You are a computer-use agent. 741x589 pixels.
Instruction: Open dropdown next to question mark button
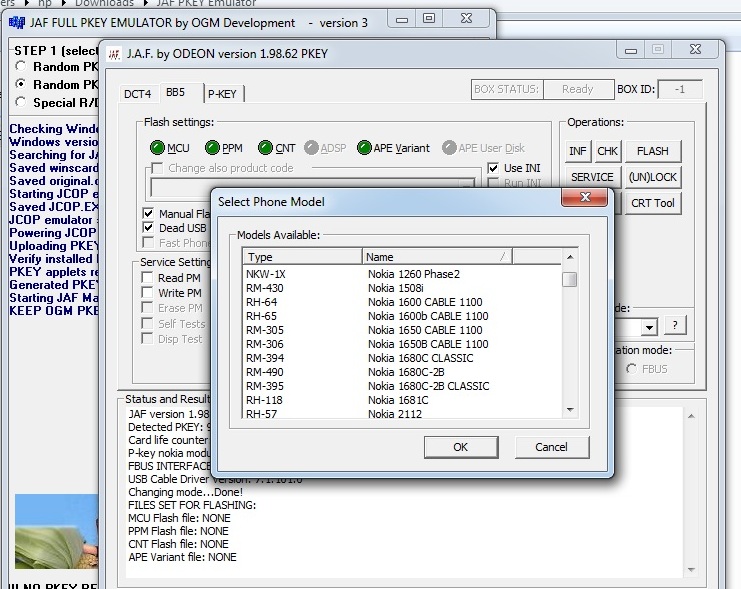coord(649,327)
